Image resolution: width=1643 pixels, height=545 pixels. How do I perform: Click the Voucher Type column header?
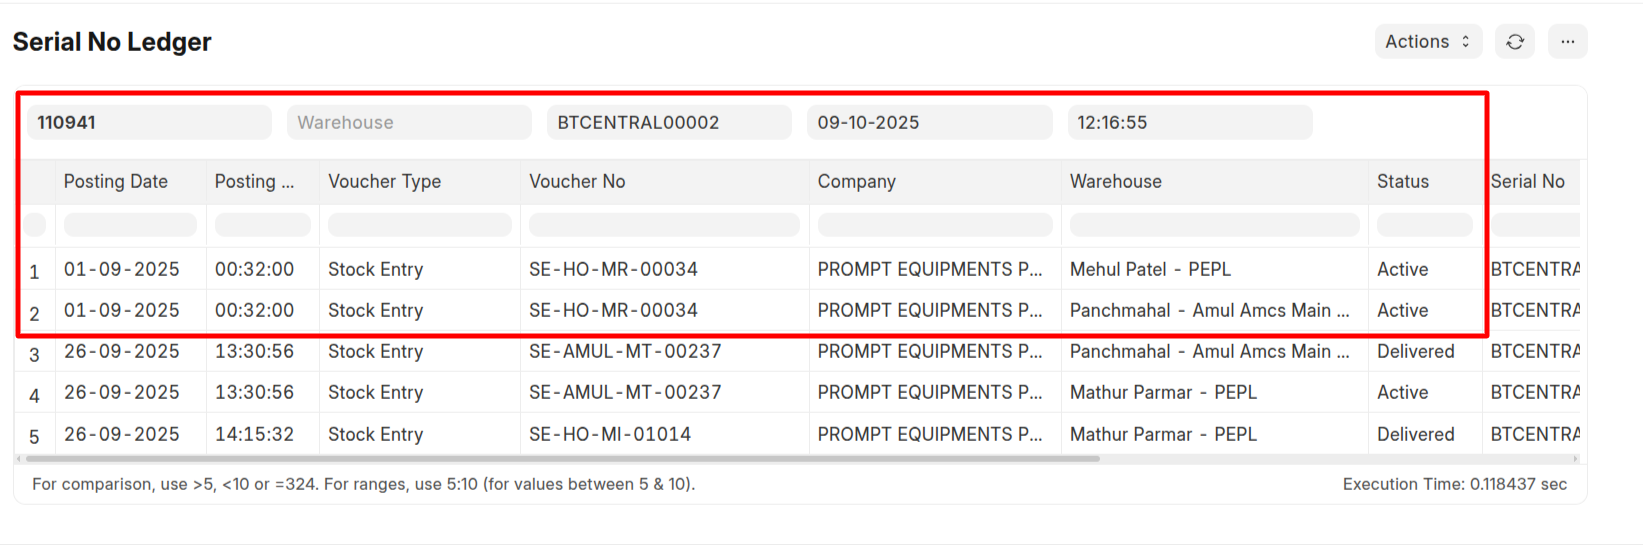coord(385,182)
